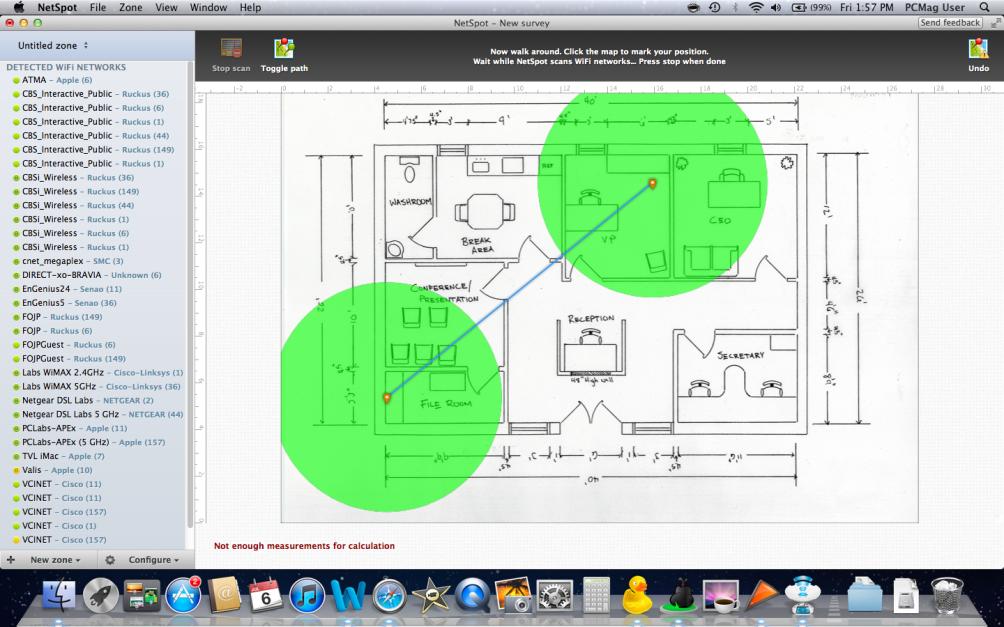Select Netgear DSL Labs – NETGEAR (2)

coord(88,400)
